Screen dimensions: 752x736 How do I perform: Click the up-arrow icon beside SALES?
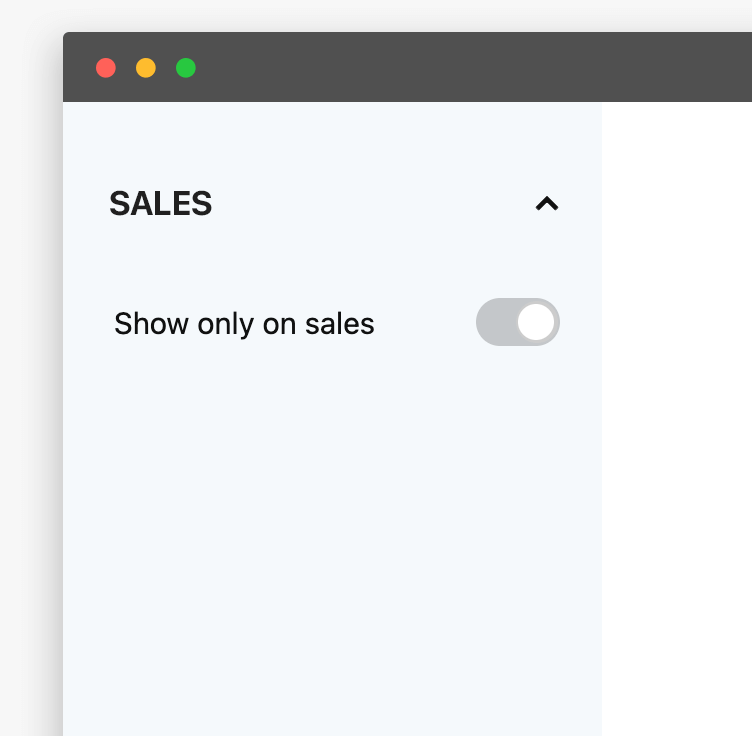(546, 204)
